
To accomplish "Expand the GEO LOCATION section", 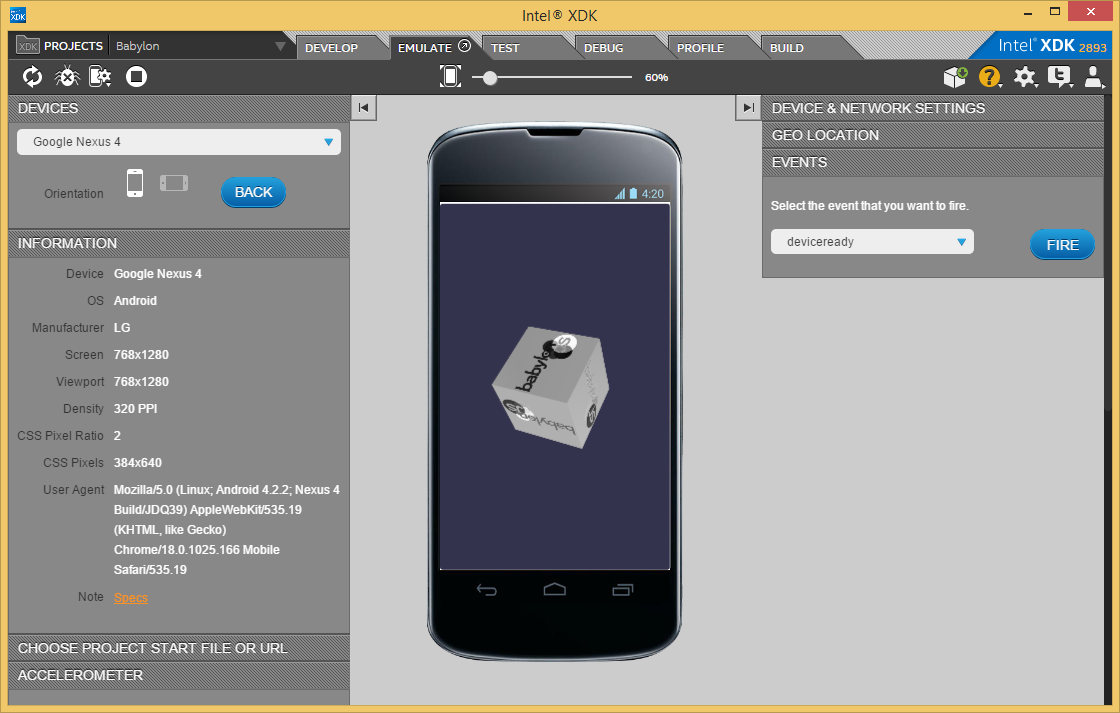I will [x=932, y=135].
